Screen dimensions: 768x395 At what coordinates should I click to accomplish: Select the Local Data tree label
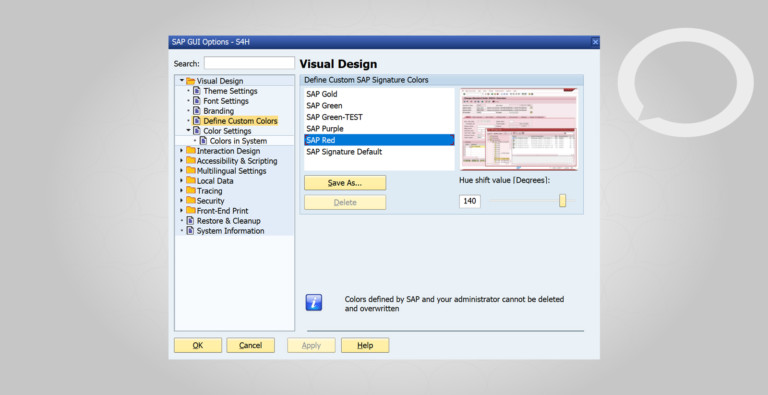point(215,181)
